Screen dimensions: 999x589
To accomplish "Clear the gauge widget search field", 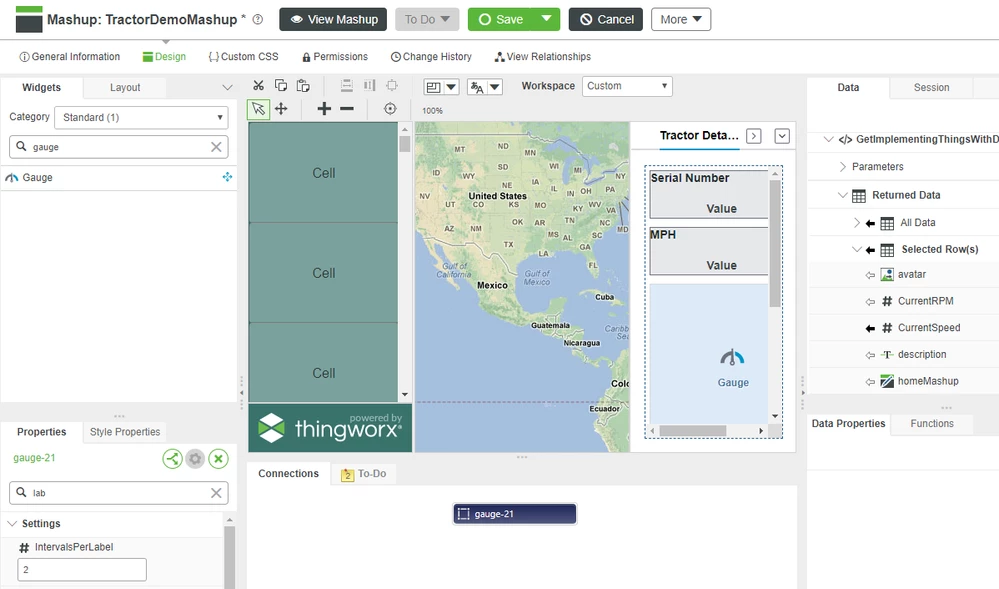I will click(x=216, y=147).
